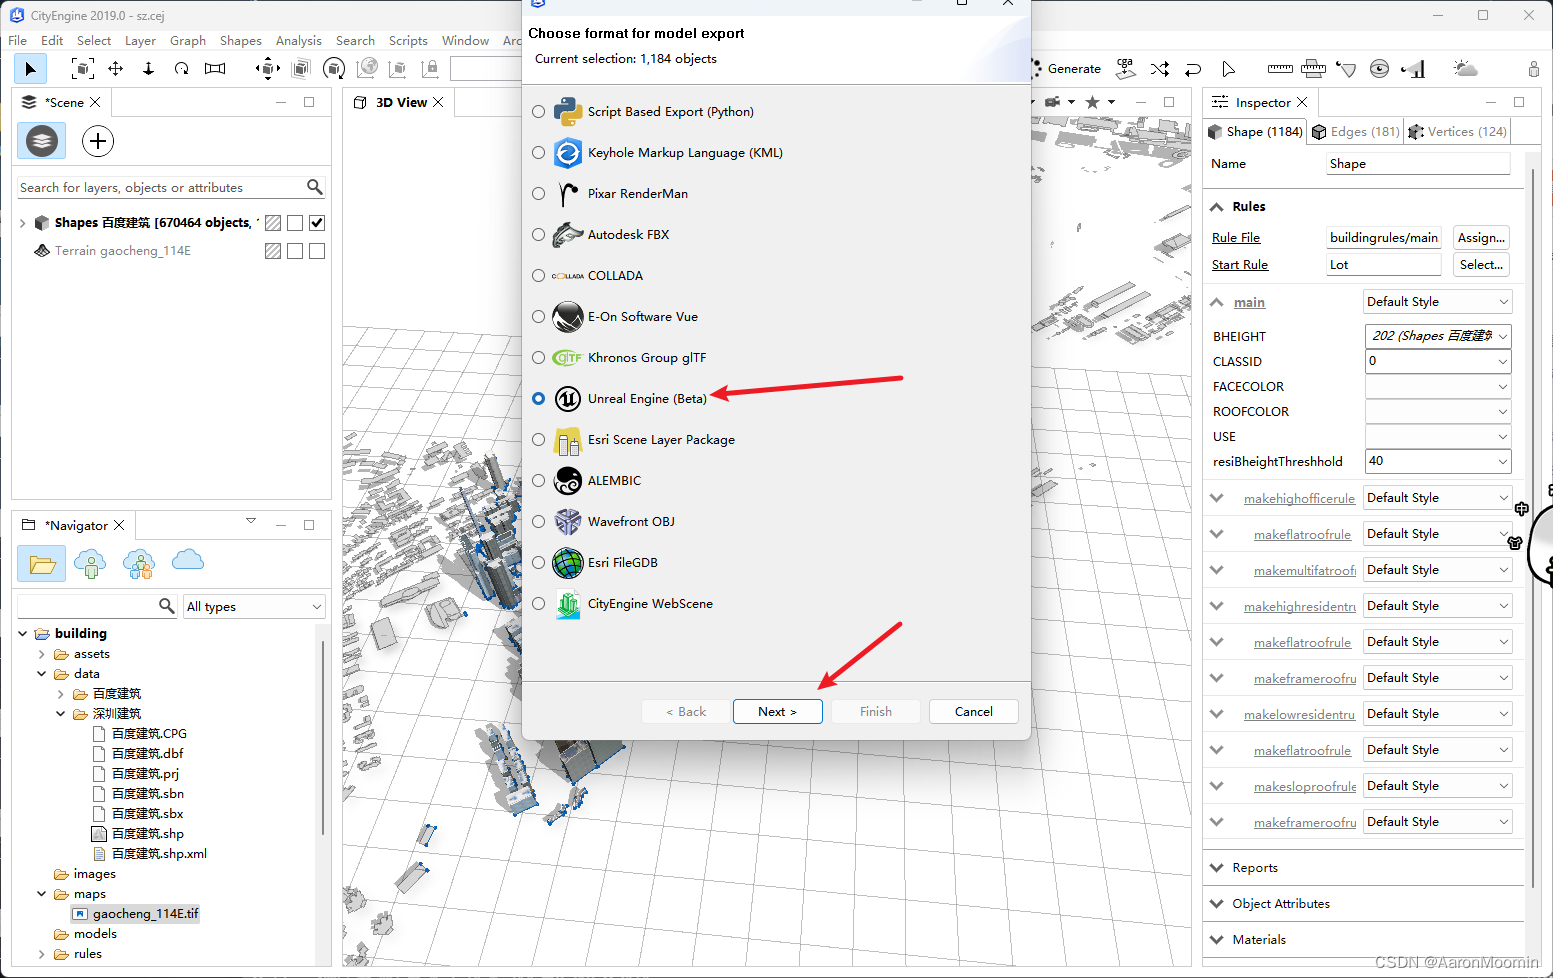Image resolution: width=1553 pixels, height=978 pixels.
Task: Click the frame selection tool icon
Action: pos(83,69)
